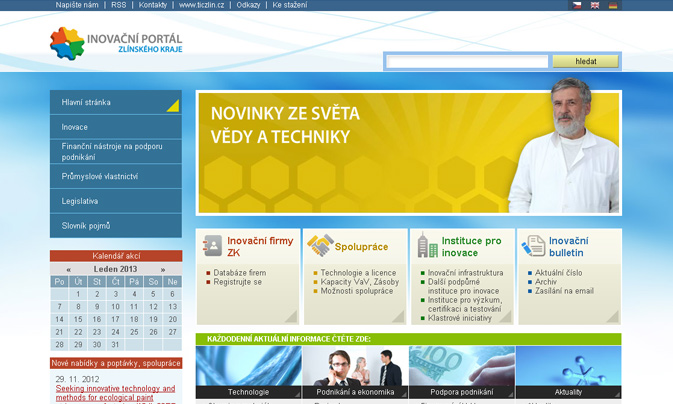The image size is (673, 404).
Task: Switch language to Czech flag
Action: [576, 5]
